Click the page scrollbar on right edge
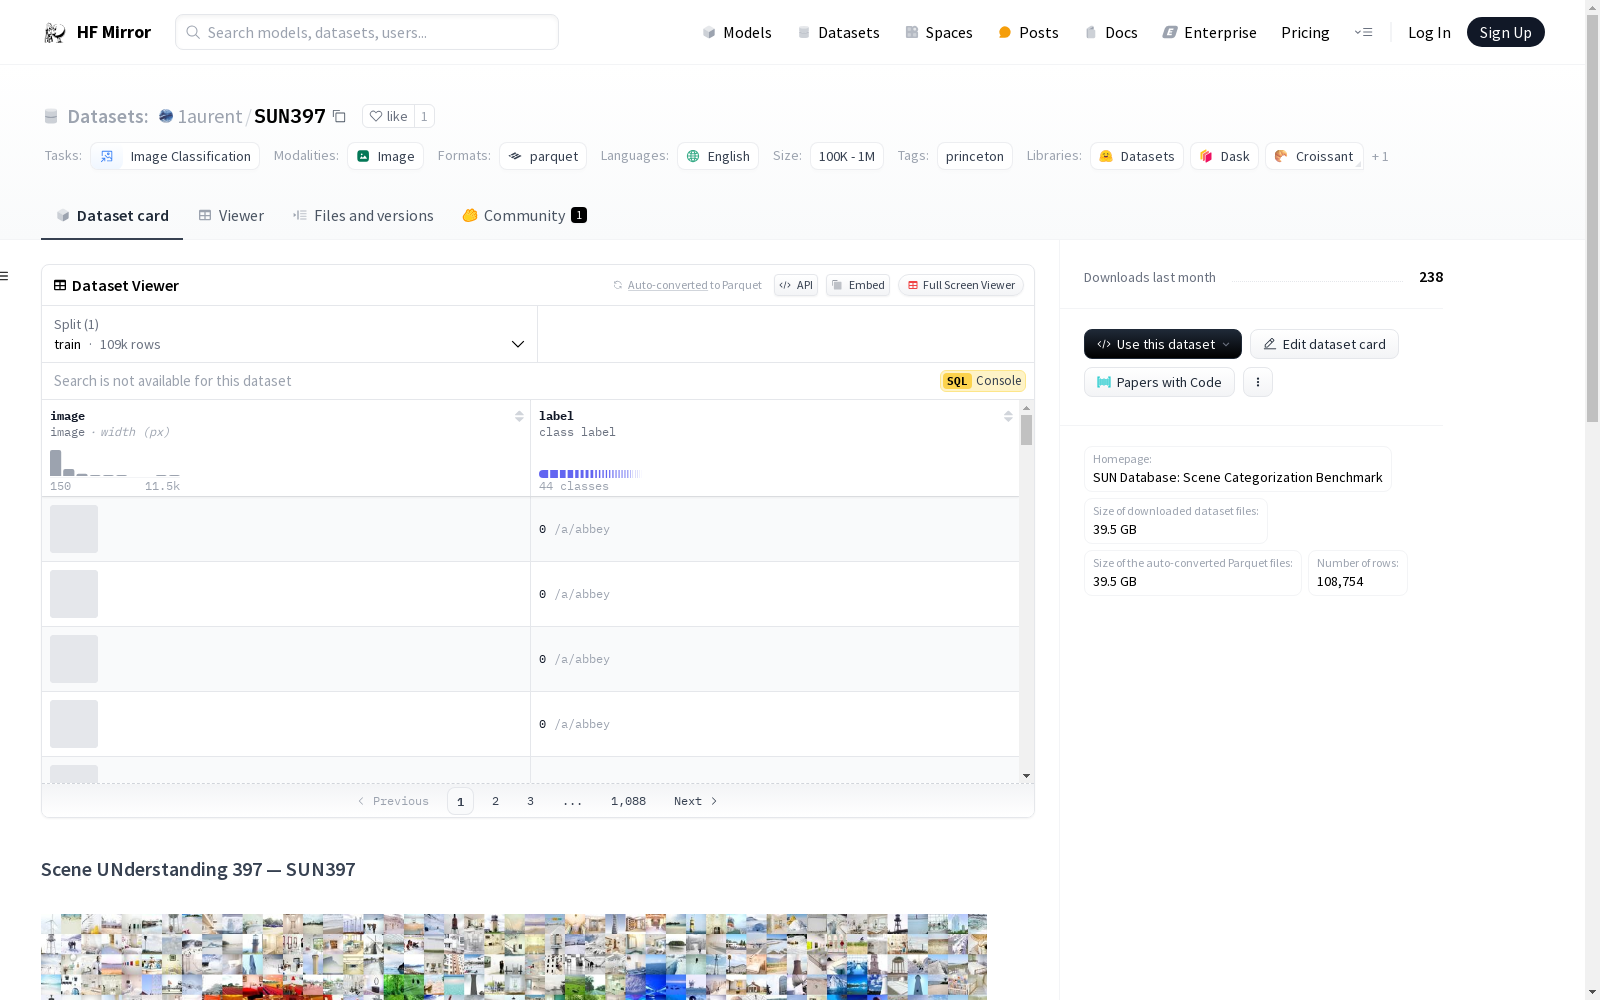Screen dimensions: 1600x1000 tap(1592, 220)
